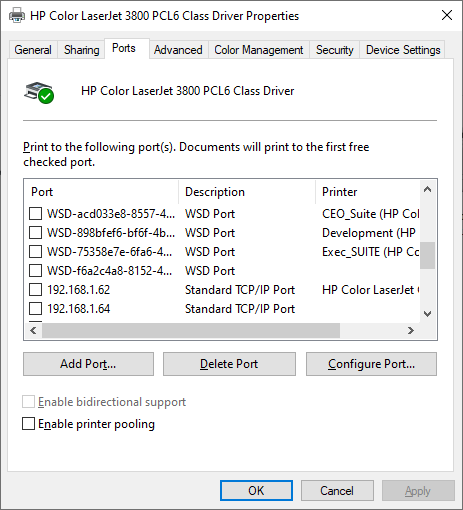Click the port list scroll right arrow
The image size is (463, 510).
tap(411, 330)
